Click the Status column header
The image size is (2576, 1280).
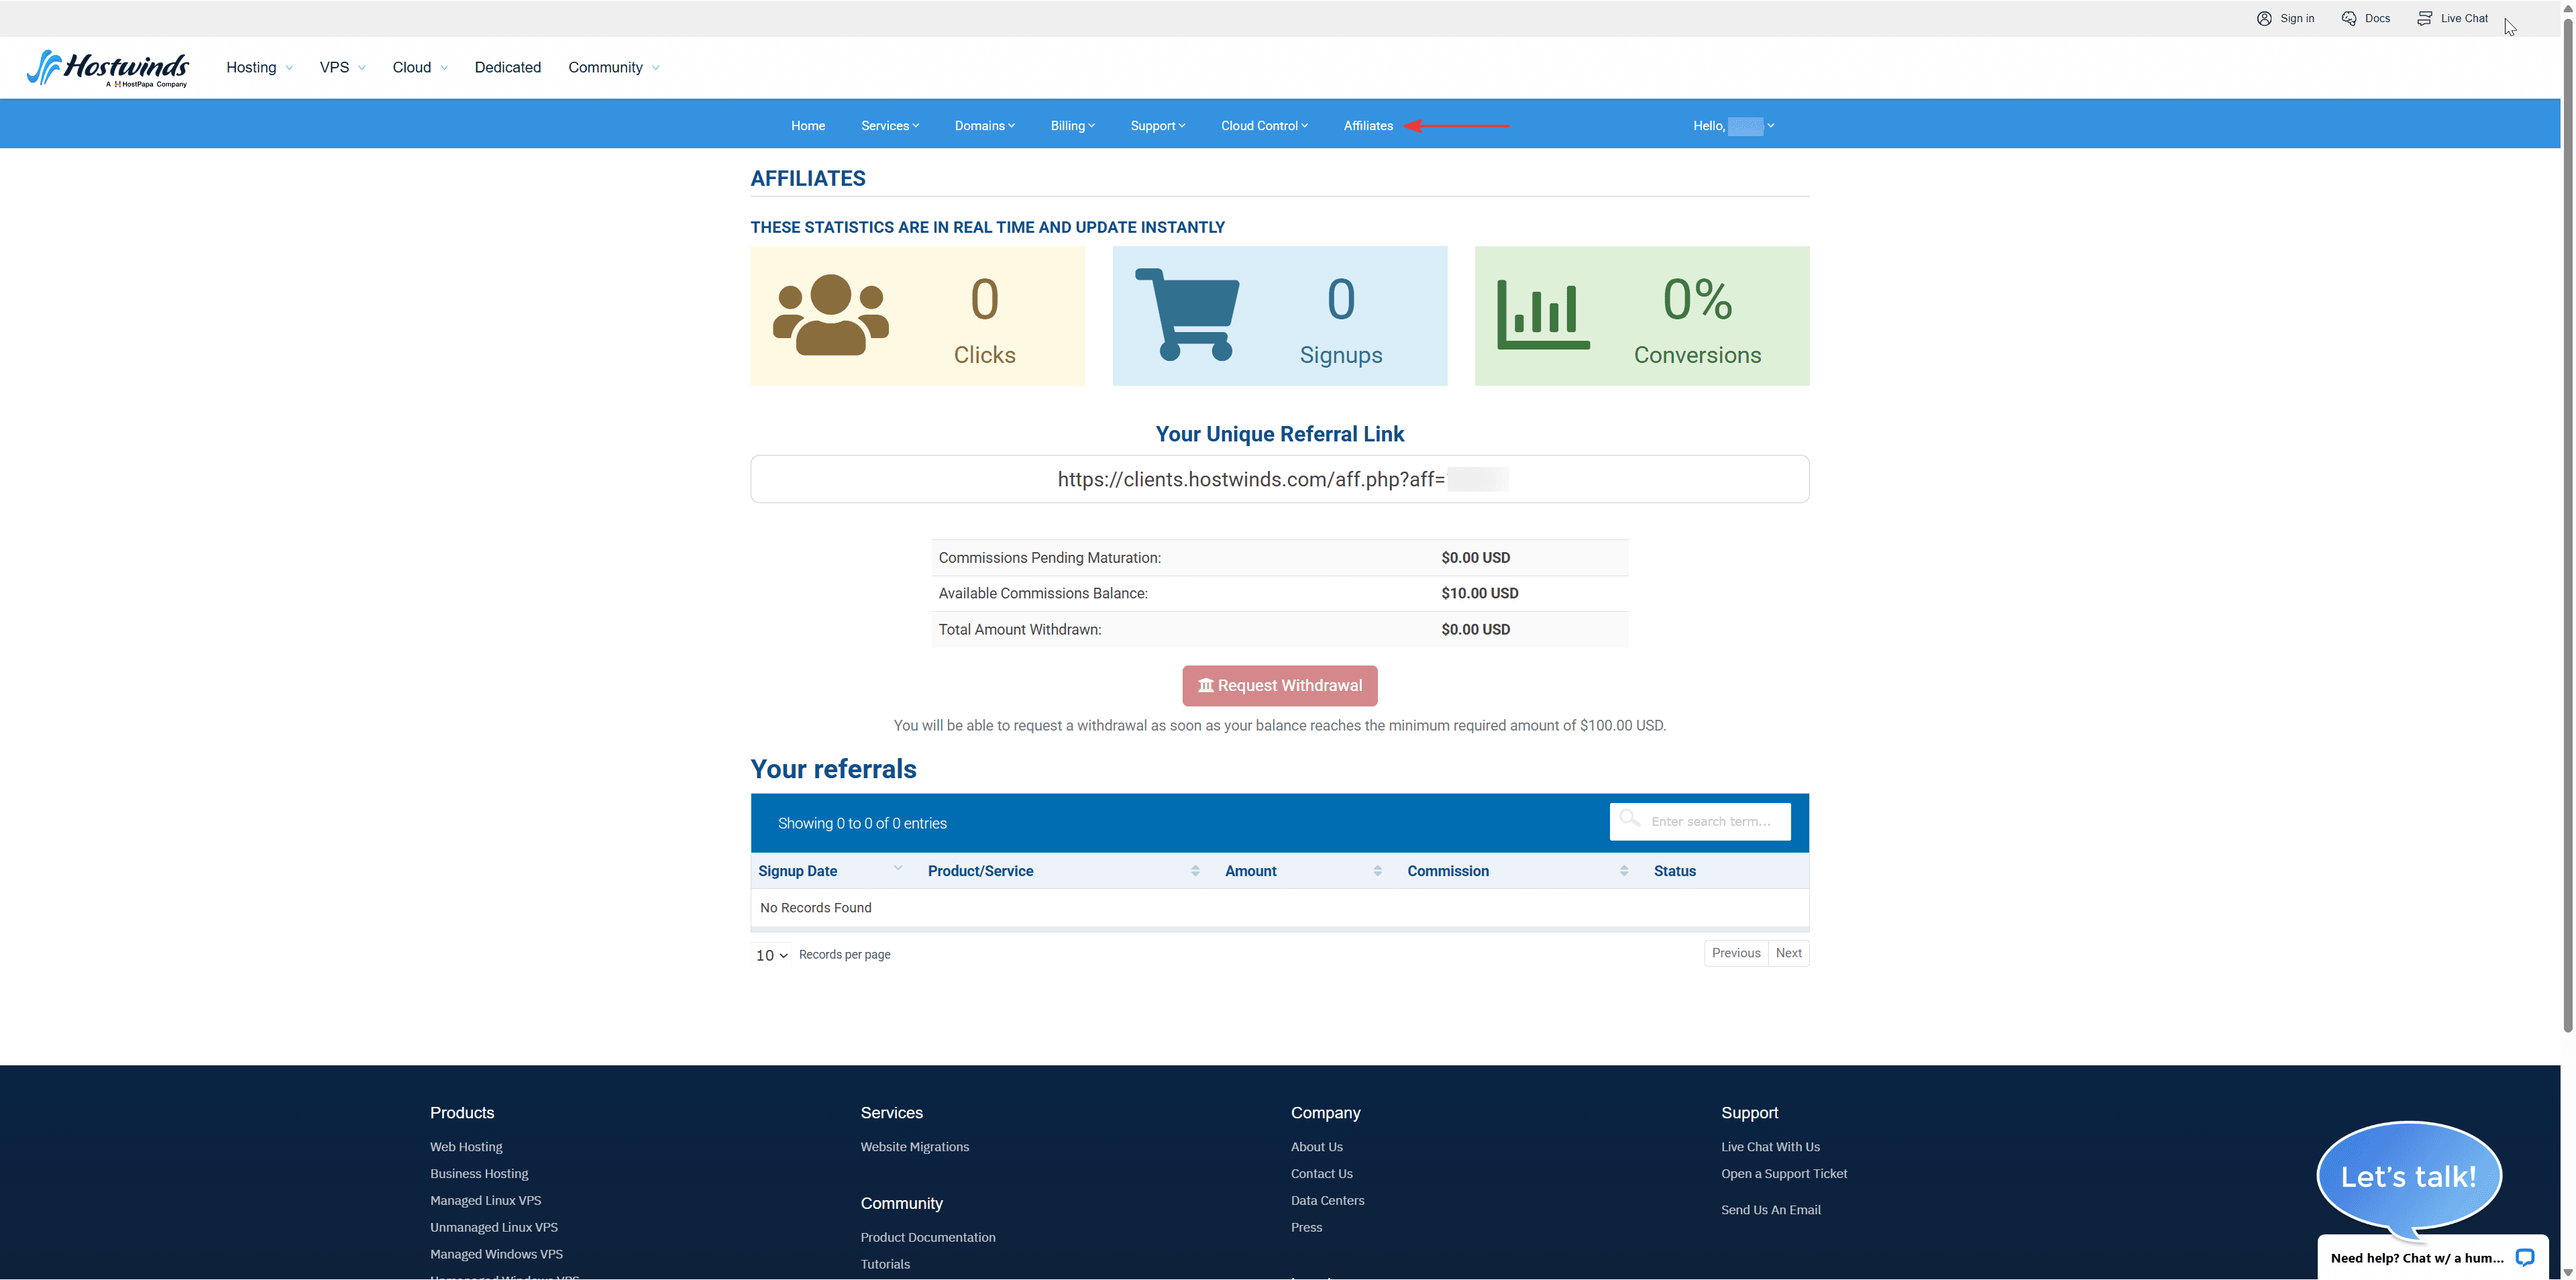(1675, 871)
